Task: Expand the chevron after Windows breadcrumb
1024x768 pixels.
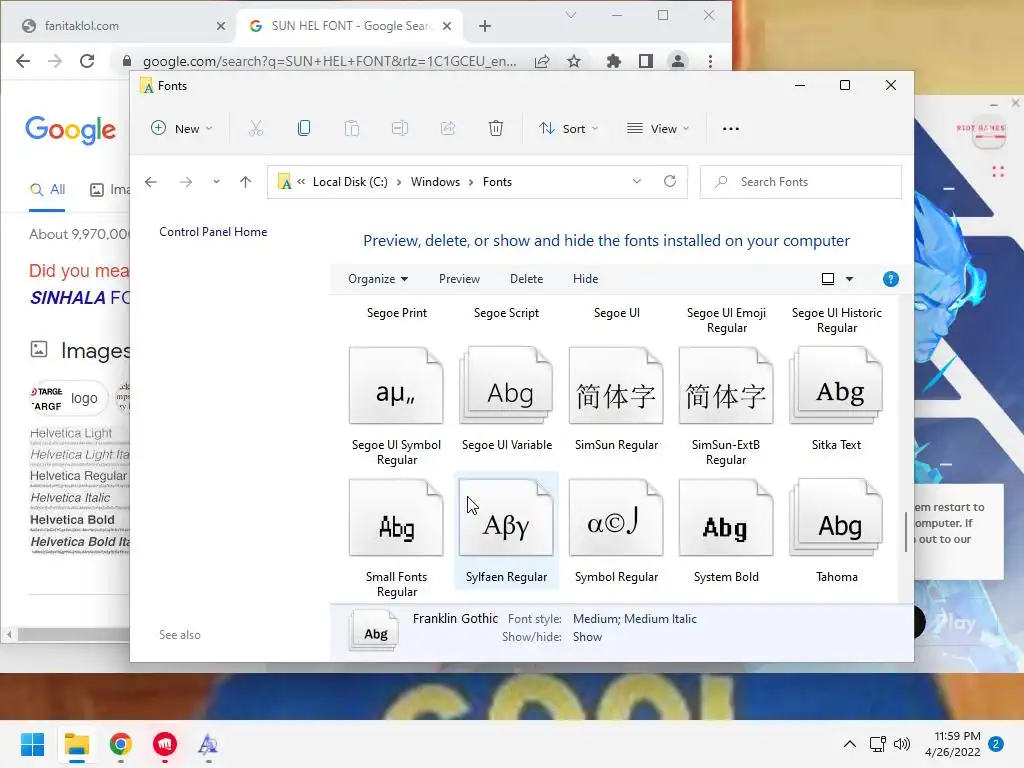Action: point(471,182)
